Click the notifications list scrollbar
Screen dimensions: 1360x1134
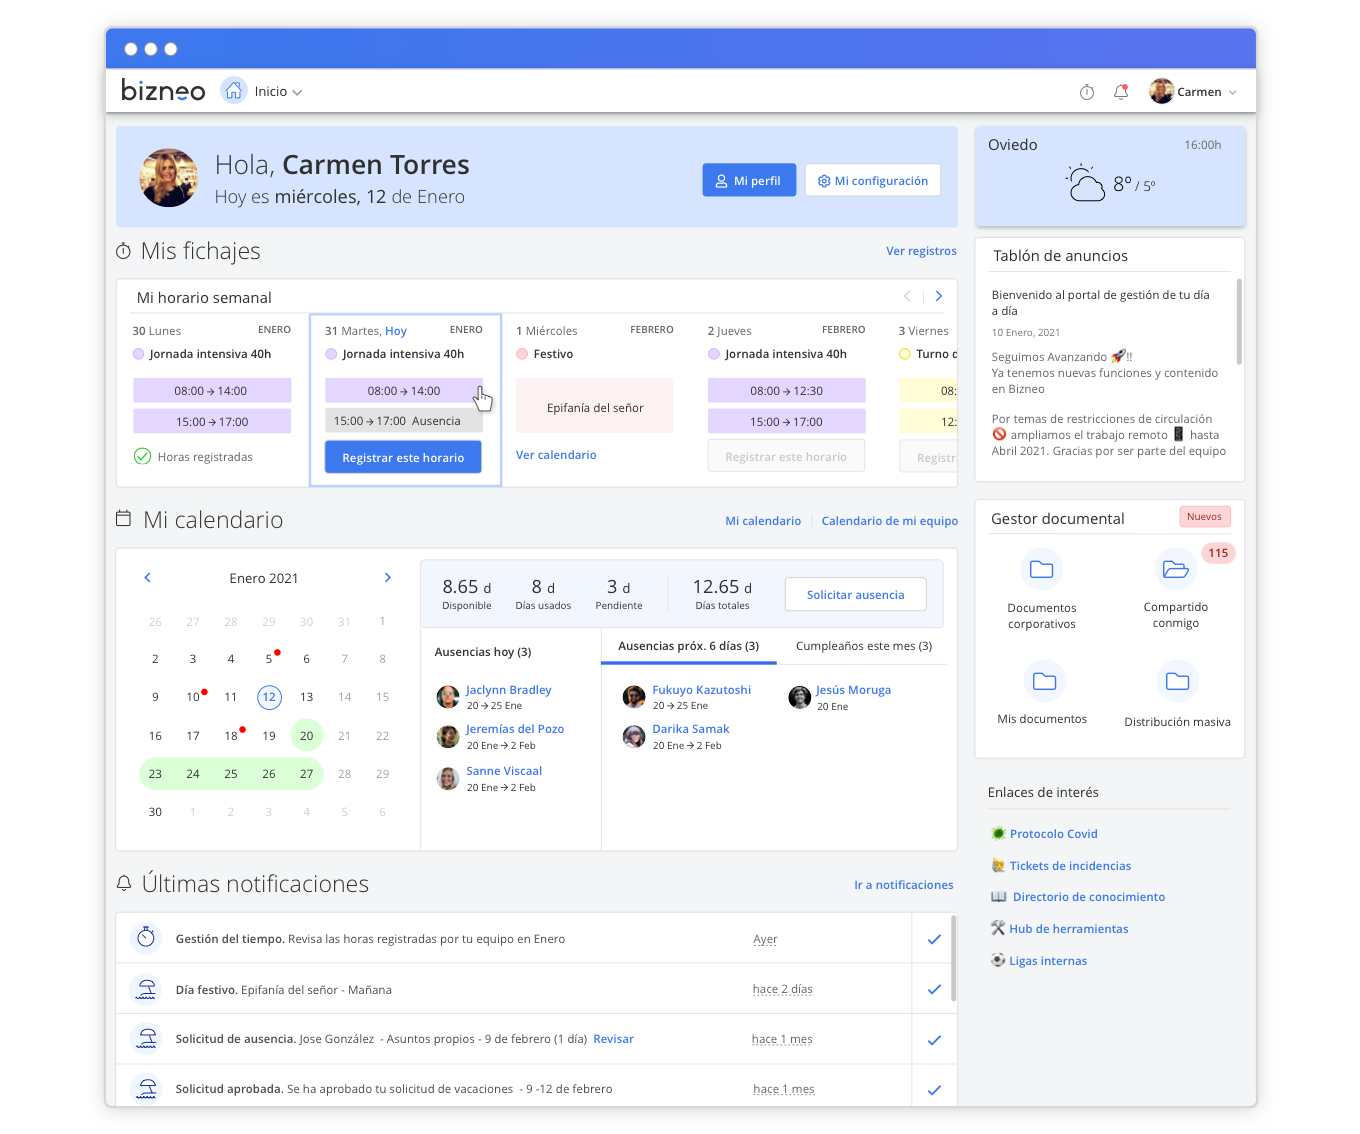(x=953, y=958)
